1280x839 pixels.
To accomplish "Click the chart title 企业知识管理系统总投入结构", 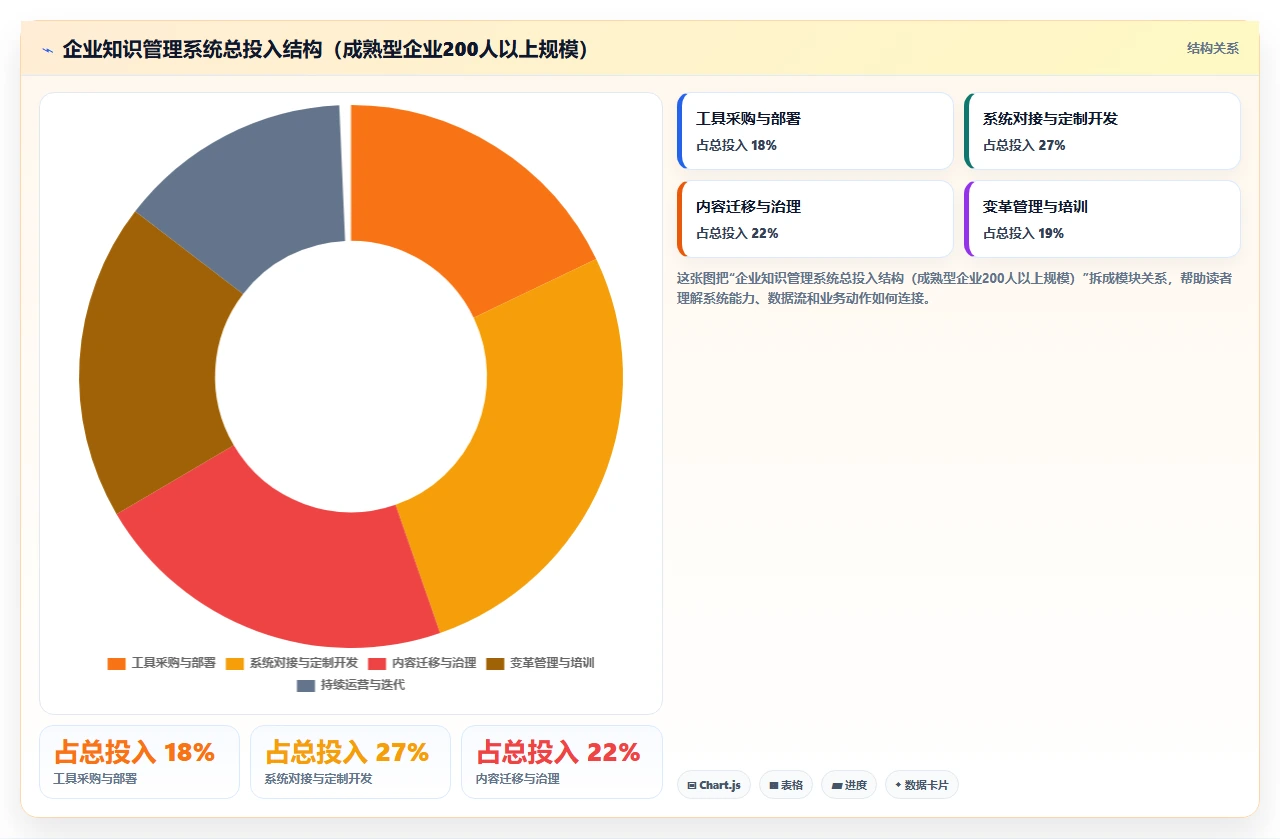I will 325,49.
